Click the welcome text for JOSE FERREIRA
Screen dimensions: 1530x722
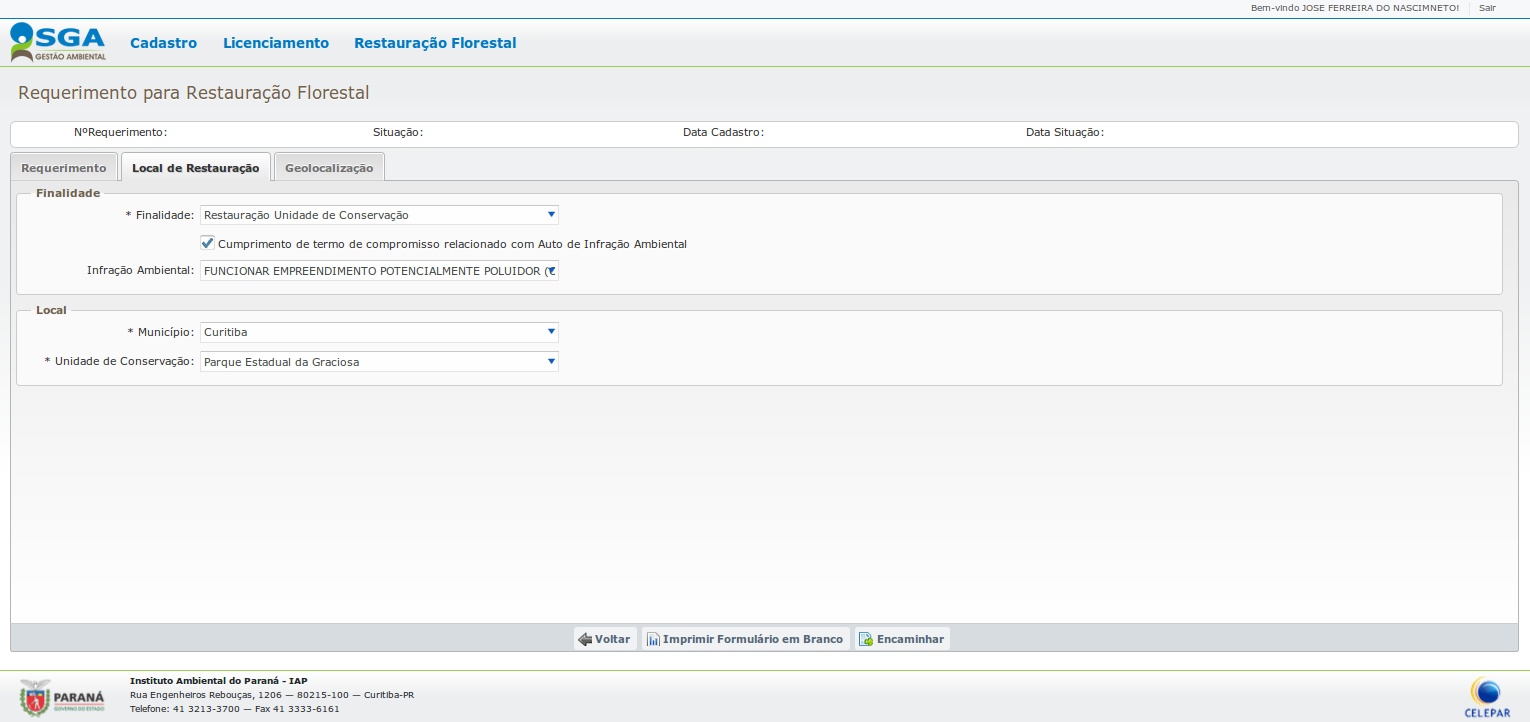pos(1355,8)
